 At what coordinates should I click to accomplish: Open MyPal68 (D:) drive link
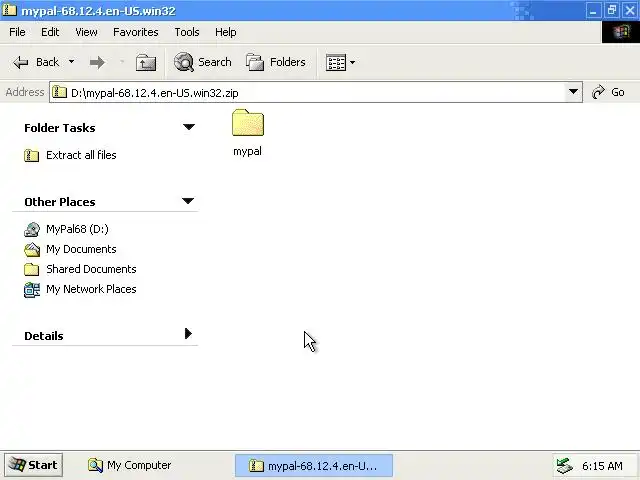77,229
